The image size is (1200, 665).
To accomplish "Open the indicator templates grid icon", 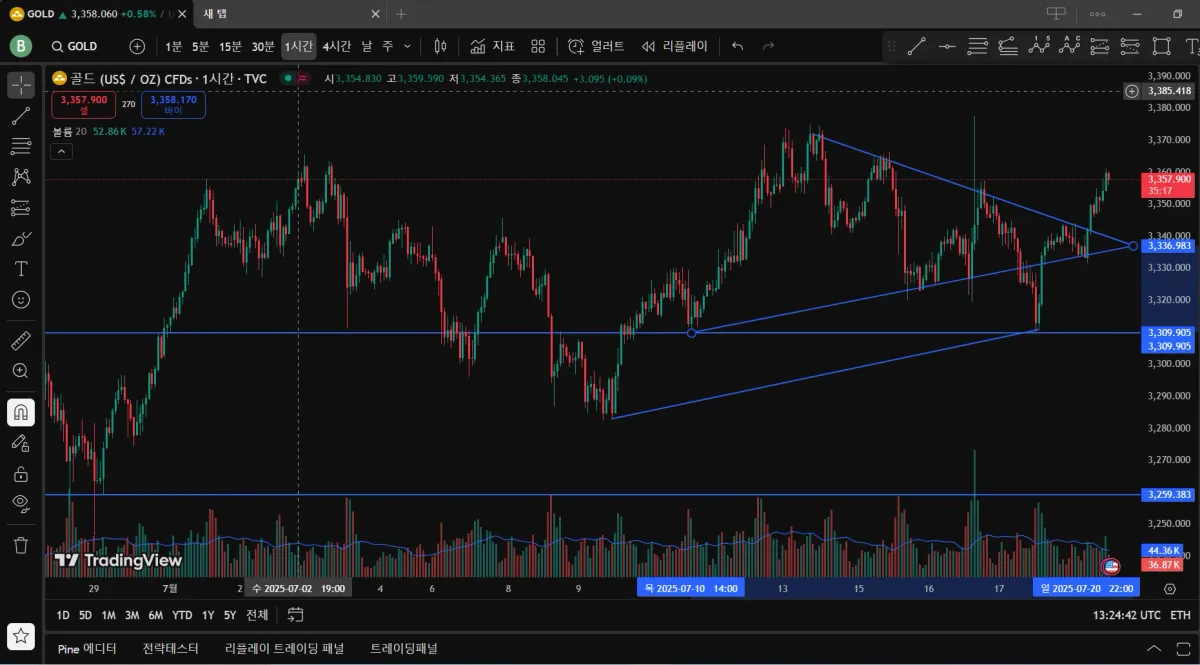I will coord(538,46).
